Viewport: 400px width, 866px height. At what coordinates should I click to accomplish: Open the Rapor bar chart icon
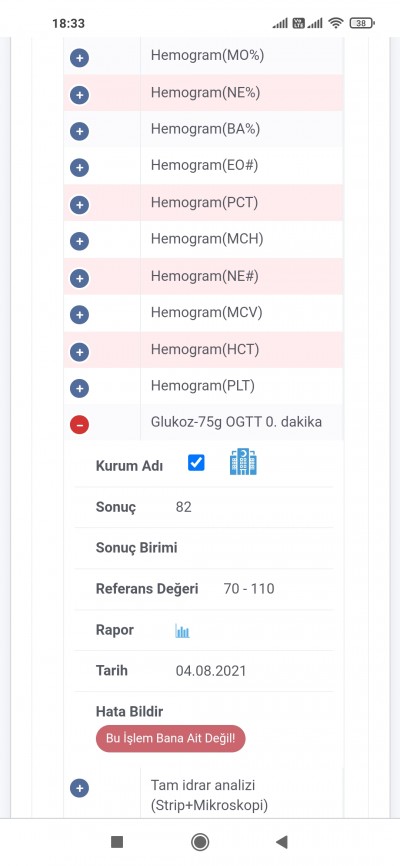coord(182,631)
